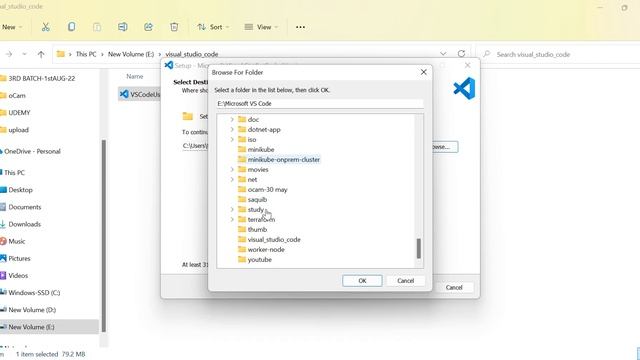Expand the doc folder node
This screenshot has width=640, height=360.
coord(232,120)
